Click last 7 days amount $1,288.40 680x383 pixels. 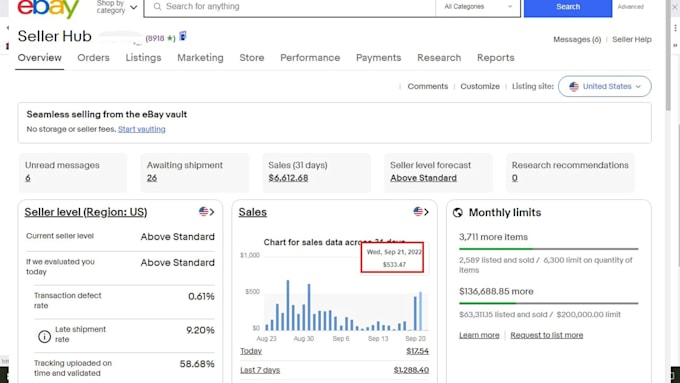[x=411, y=370]
